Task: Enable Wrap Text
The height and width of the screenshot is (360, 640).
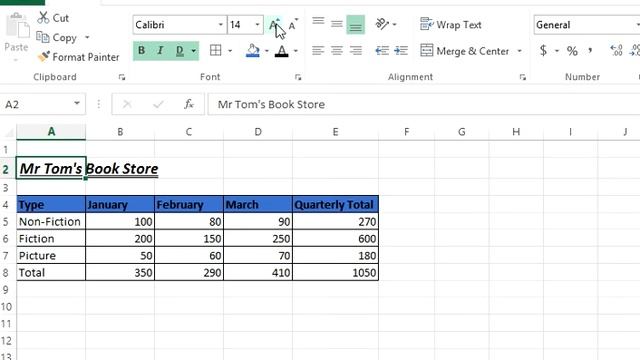Action: pos(451,24)
